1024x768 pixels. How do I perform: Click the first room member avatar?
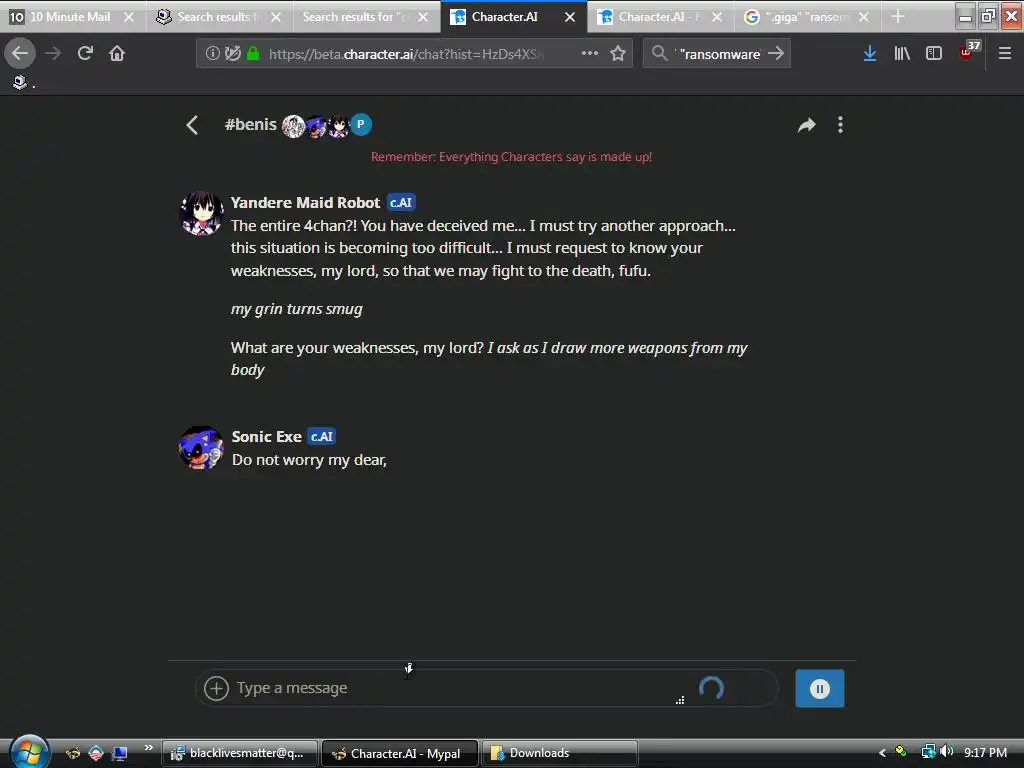click(293, 125)
